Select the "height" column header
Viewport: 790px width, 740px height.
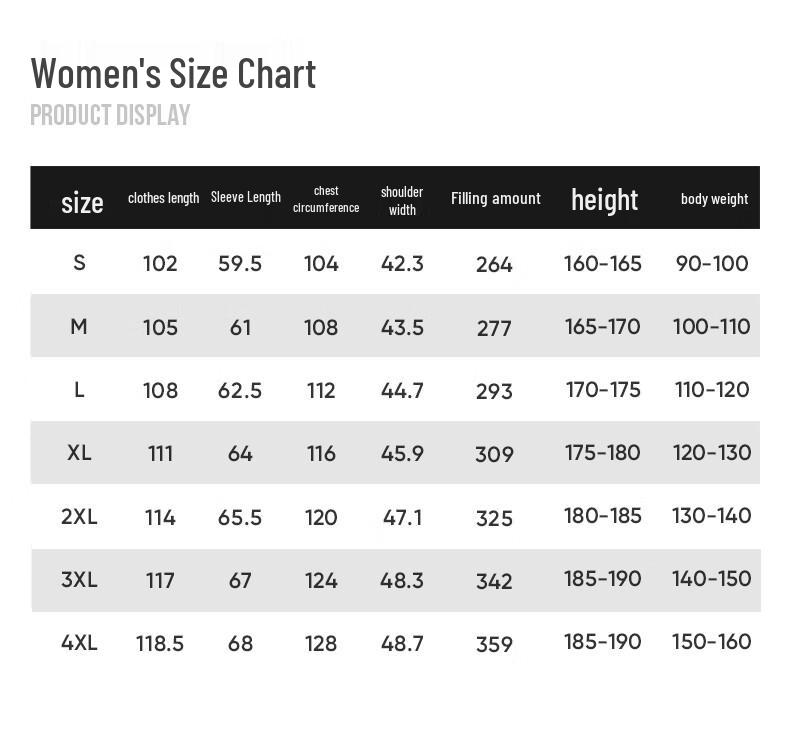point(604,200)
